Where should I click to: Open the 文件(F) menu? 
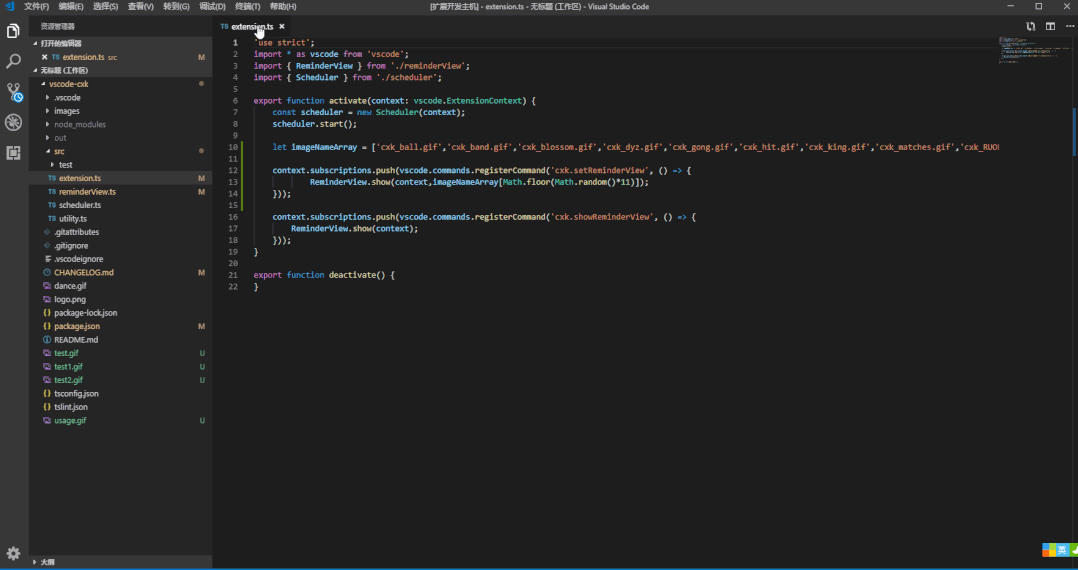click(36, 7)
